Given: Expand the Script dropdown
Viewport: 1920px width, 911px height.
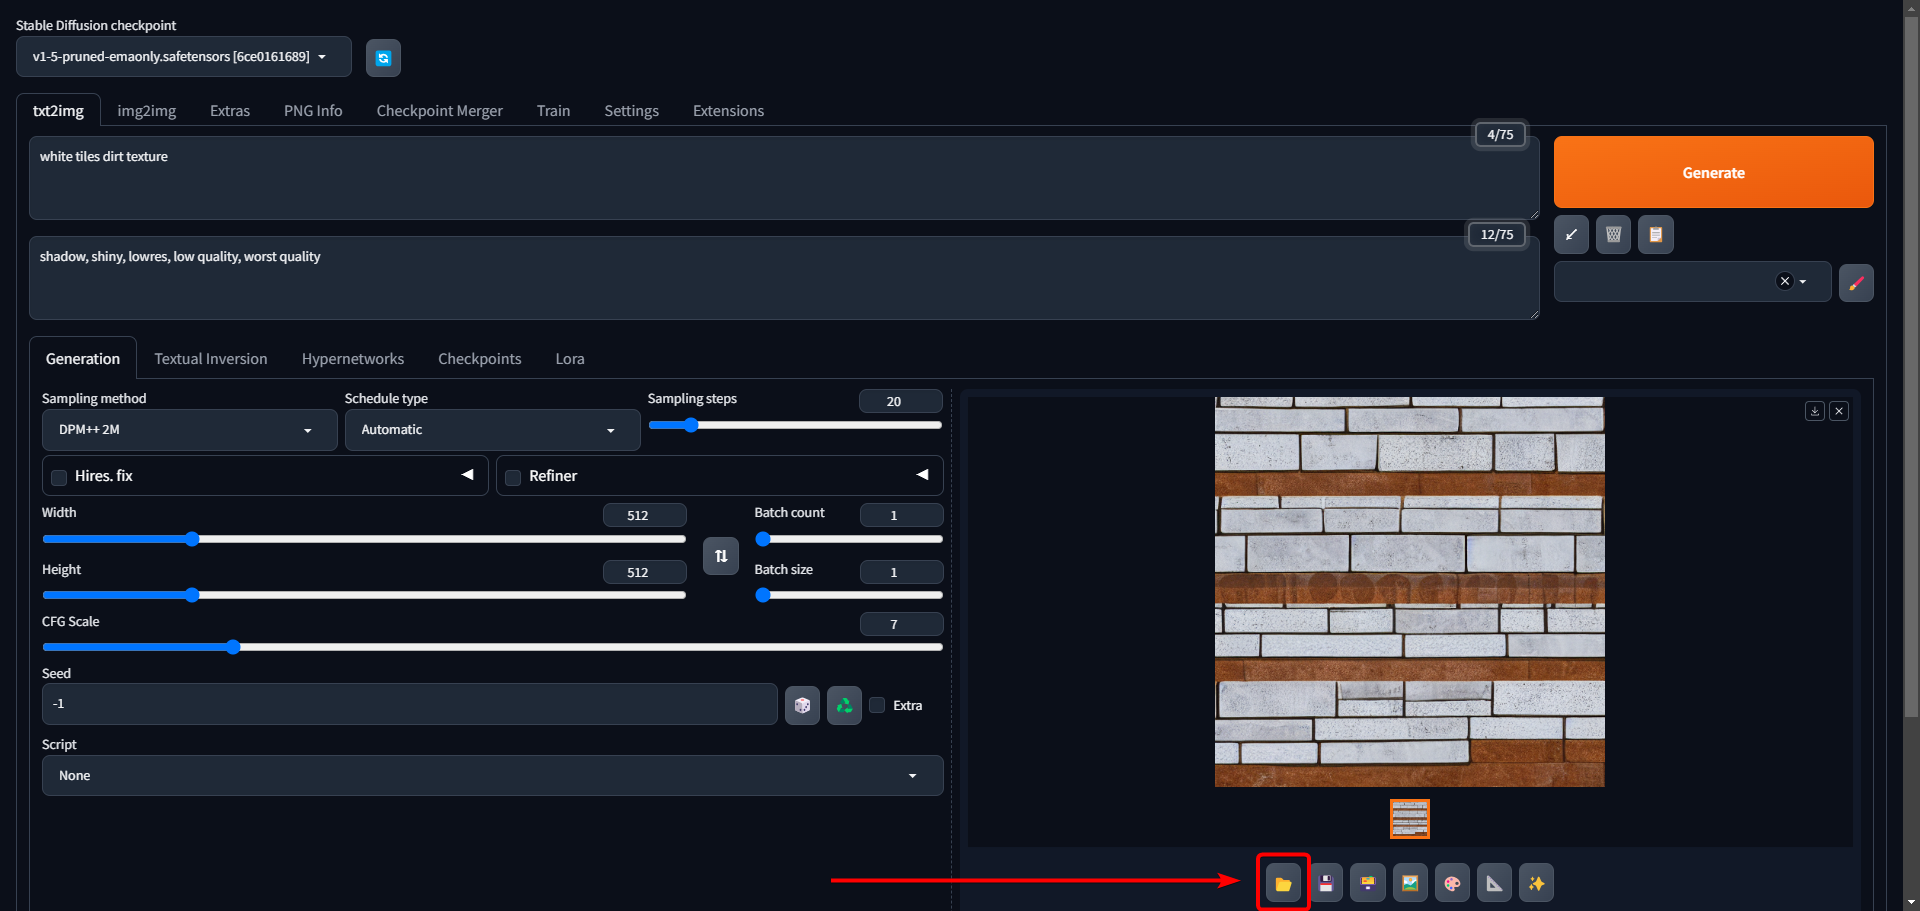Looking at the screenshot, I should [x=492, y=776].
